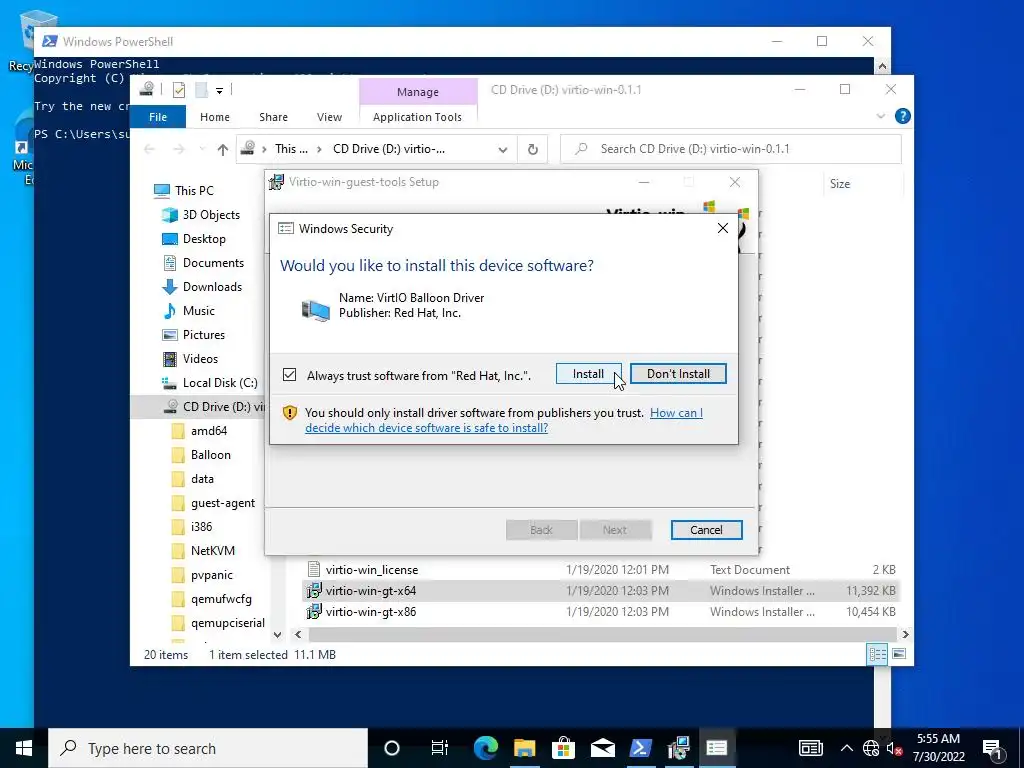This screenshot has width=1024, height=768.
Task: Open File Explorer taskbar icon
Action: pos(524,748)
